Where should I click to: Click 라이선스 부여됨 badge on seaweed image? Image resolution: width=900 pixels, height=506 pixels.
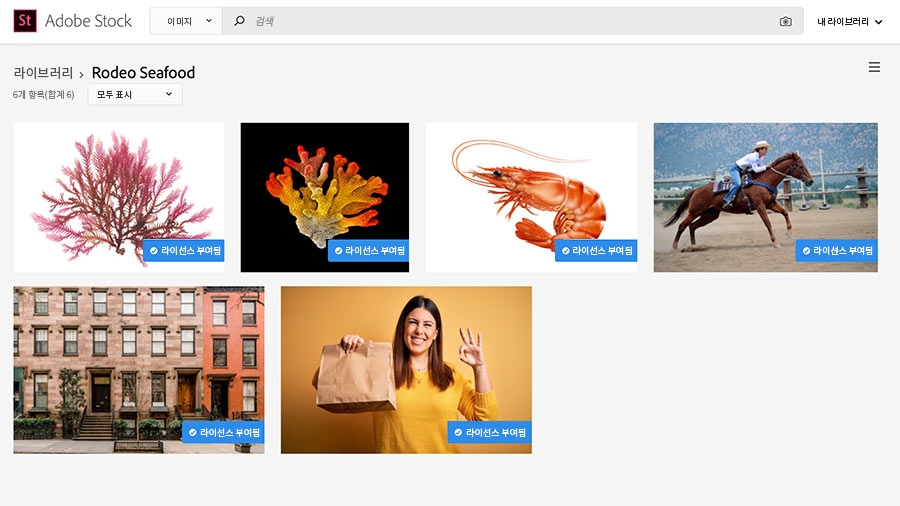(184, 251)
